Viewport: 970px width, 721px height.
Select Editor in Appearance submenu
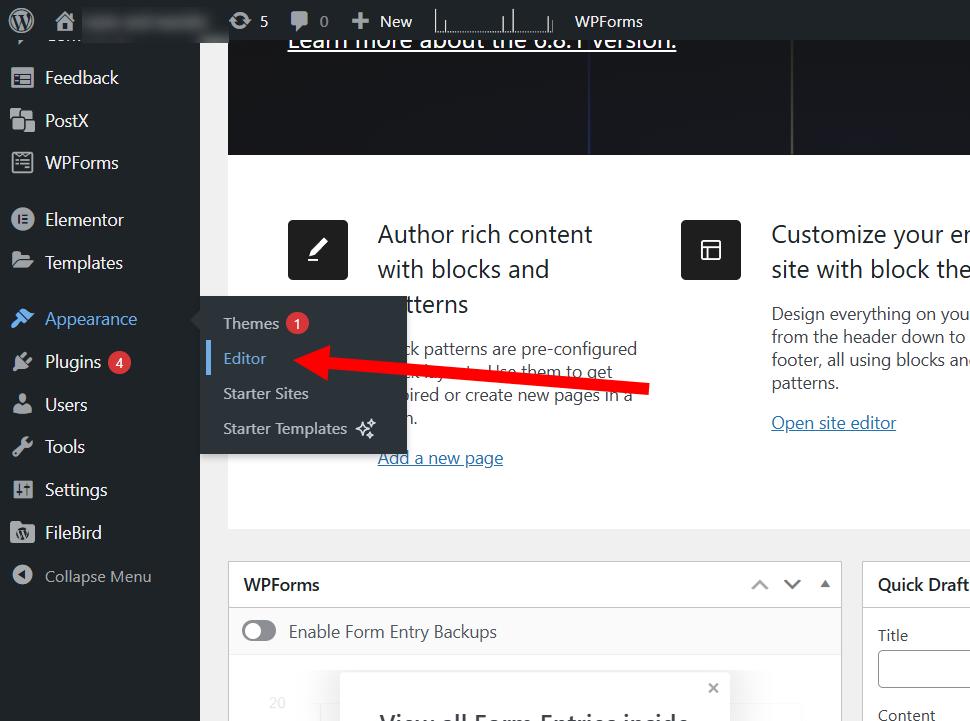(x=244, y=358)
